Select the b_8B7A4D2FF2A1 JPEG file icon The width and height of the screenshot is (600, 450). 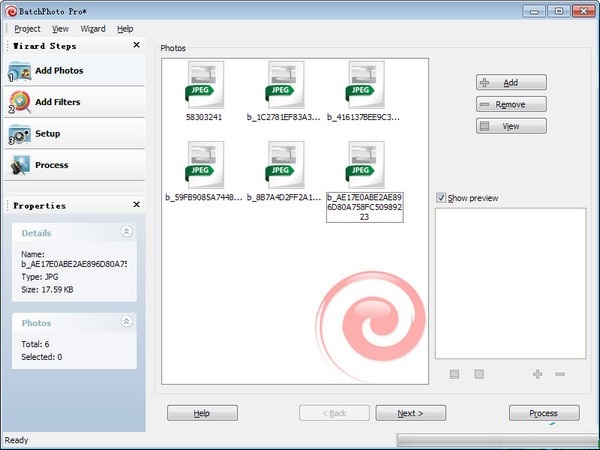click(x=285, y=165)
